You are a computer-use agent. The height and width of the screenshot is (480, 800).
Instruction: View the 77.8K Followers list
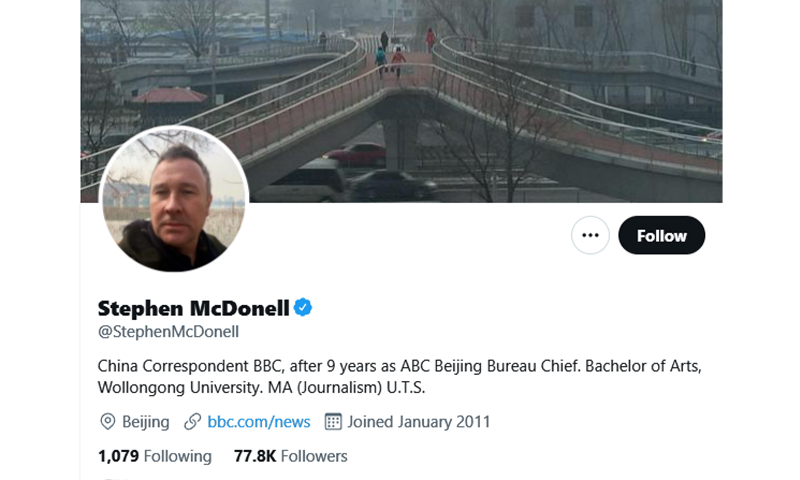click(290, 456)
